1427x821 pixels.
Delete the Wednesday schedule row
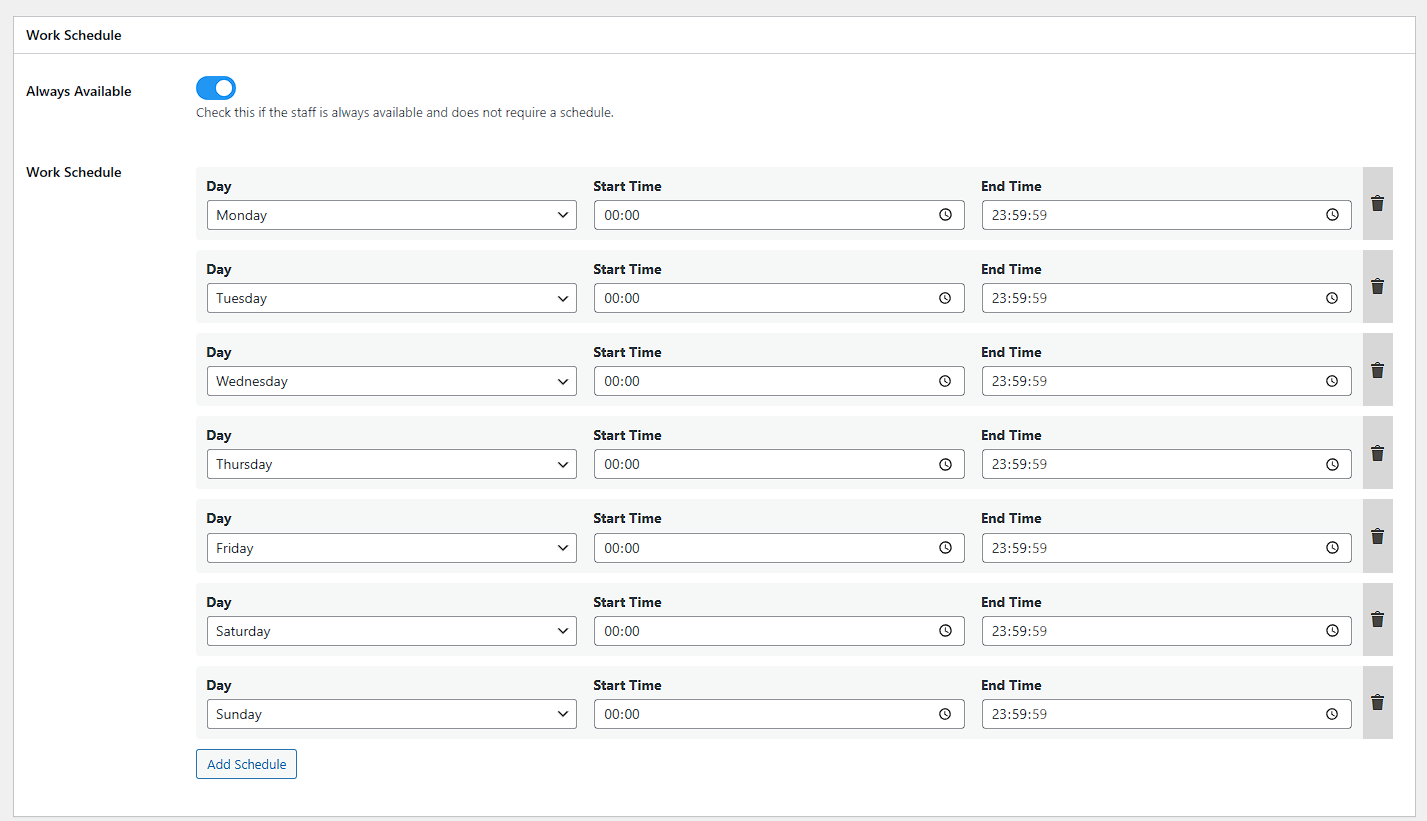[1377, 370]
